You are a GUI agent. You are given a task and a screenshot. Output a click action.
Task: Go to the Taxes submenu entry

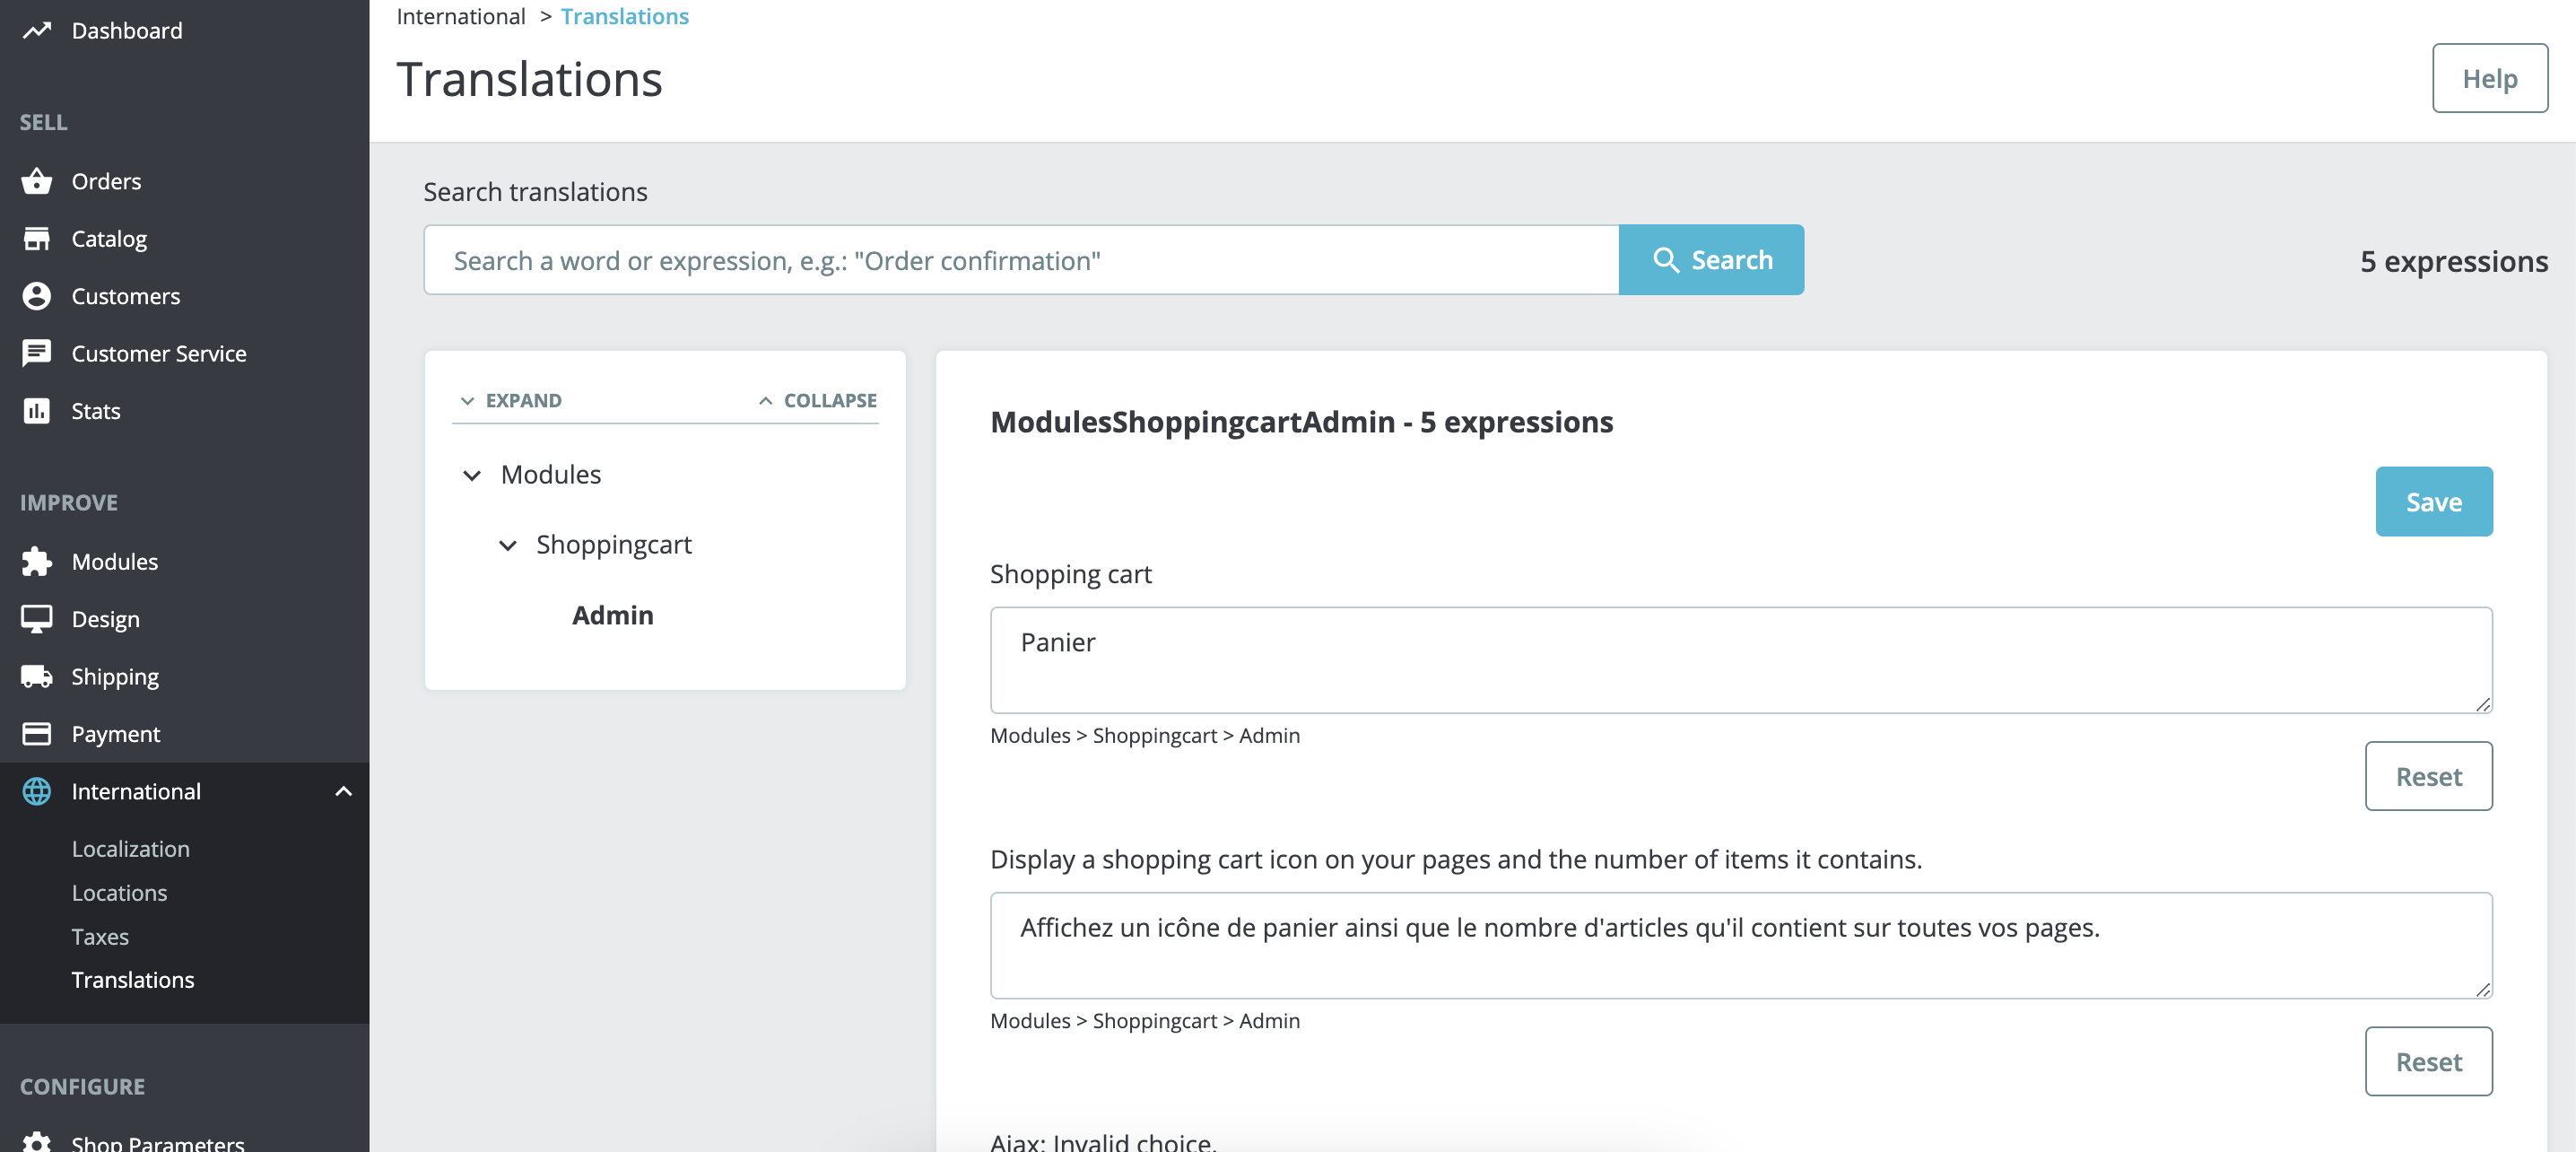100,936
